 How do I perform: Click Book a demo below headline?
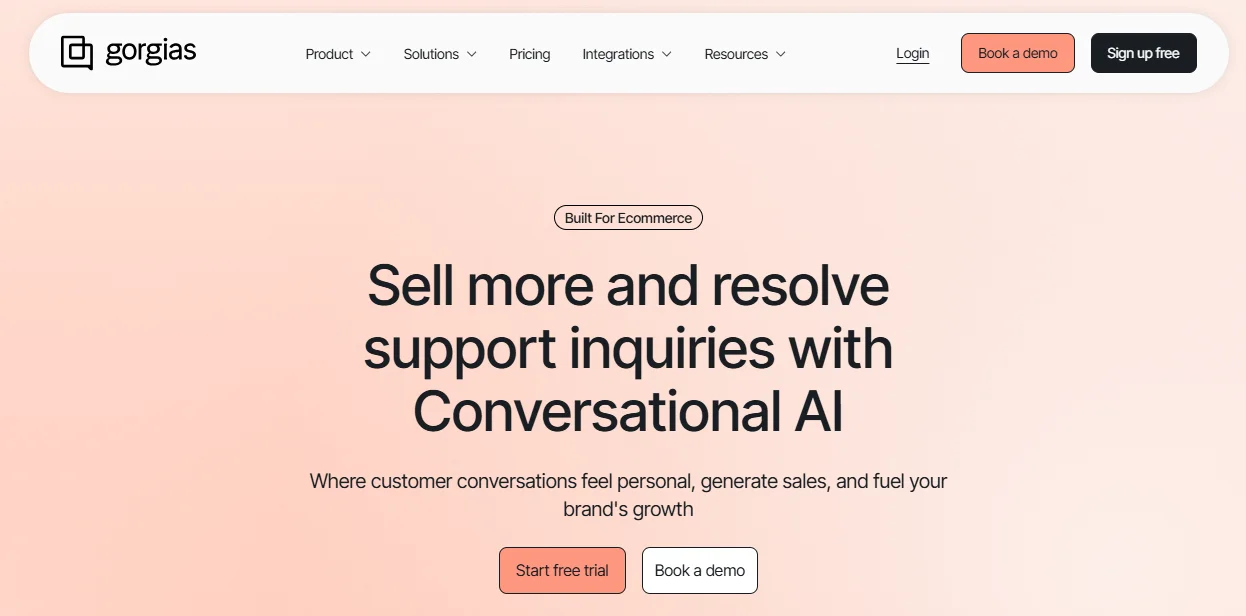click(x=700, y=570)
